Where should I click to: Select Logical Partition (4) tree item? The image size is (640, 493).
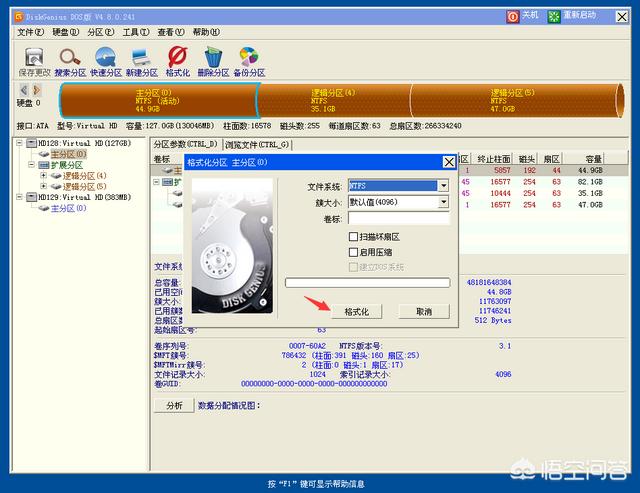pyautogui.click(x=84, y=175)
